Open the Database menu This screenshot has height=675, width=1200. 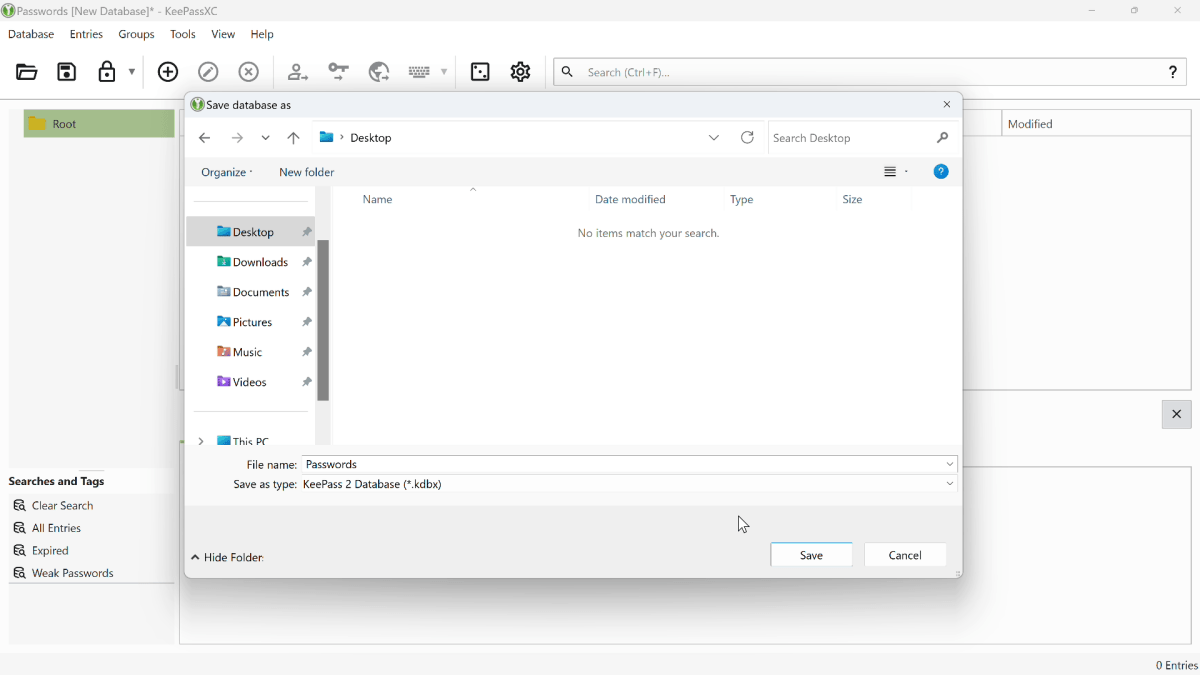31,34
